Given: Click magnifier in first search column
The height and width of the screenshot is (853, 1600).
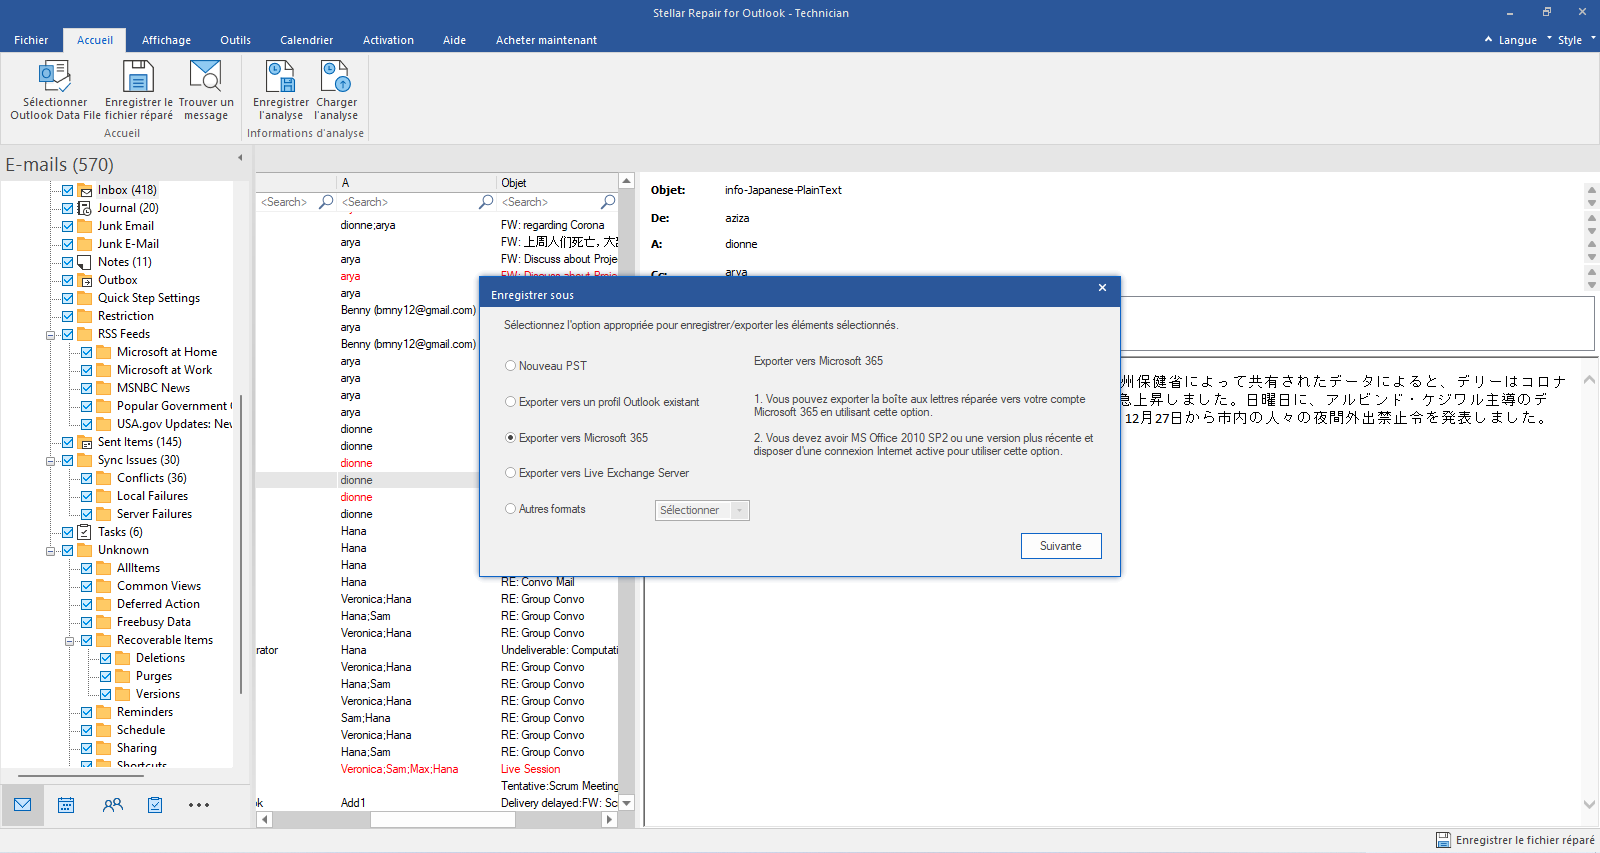Looking at the screenshot, I should coord(326,202).
